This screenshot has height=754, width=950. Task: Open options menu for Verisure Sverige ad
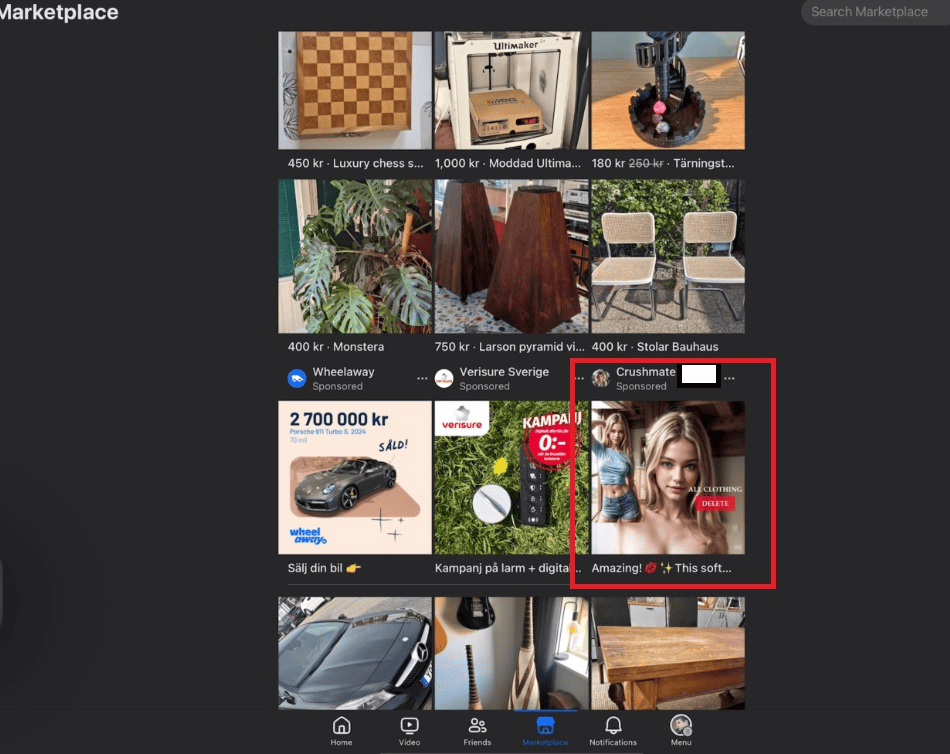tap(579, 378)
